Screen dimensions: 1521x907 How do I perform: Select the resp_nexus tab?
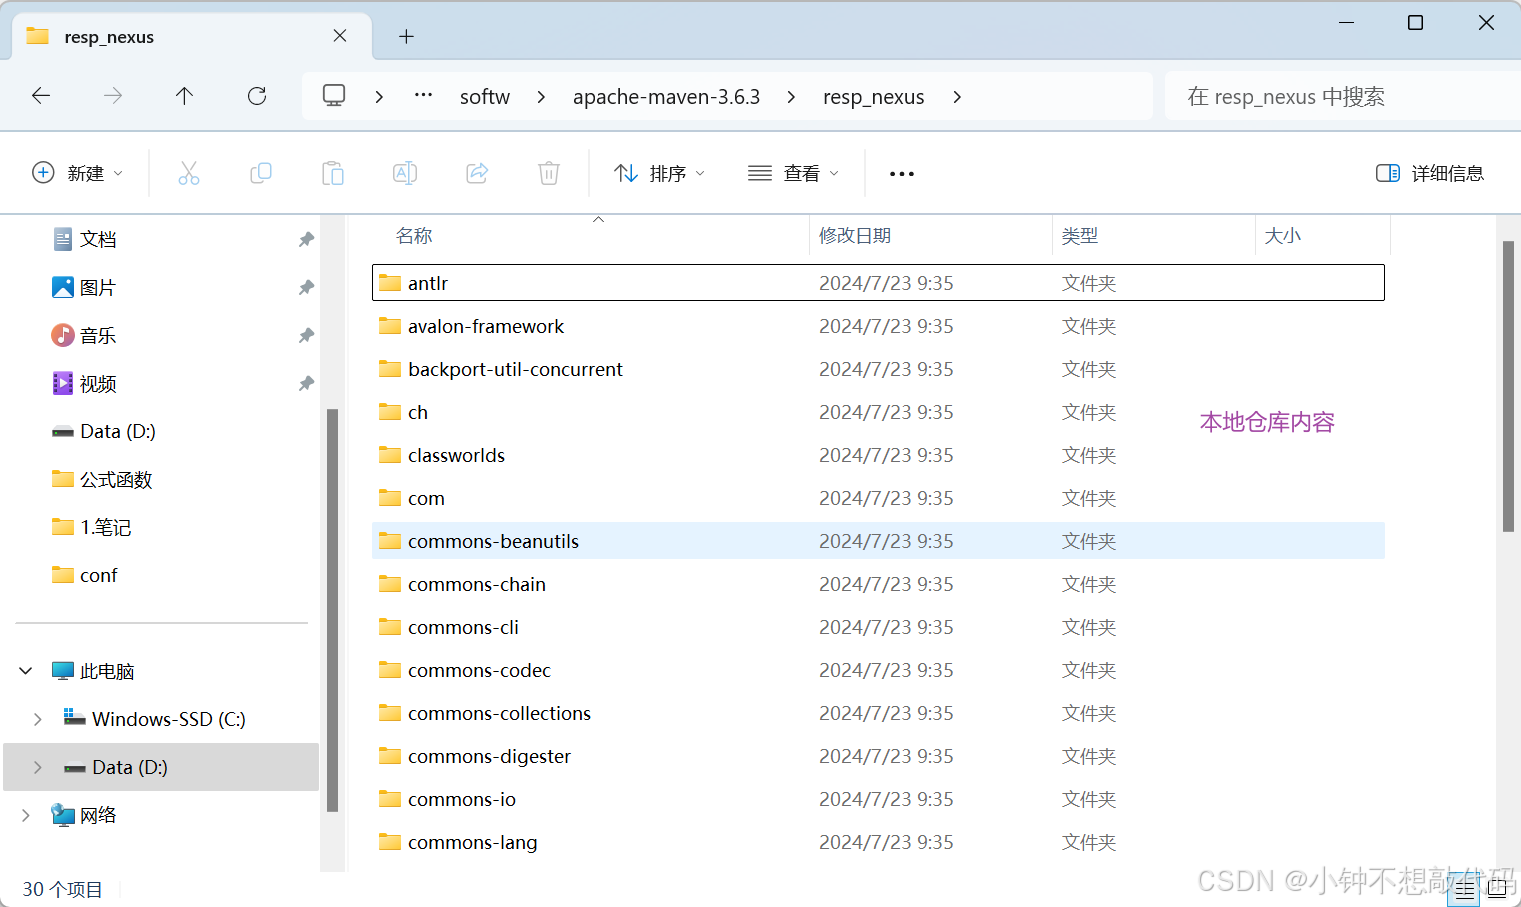coord(191,37)
